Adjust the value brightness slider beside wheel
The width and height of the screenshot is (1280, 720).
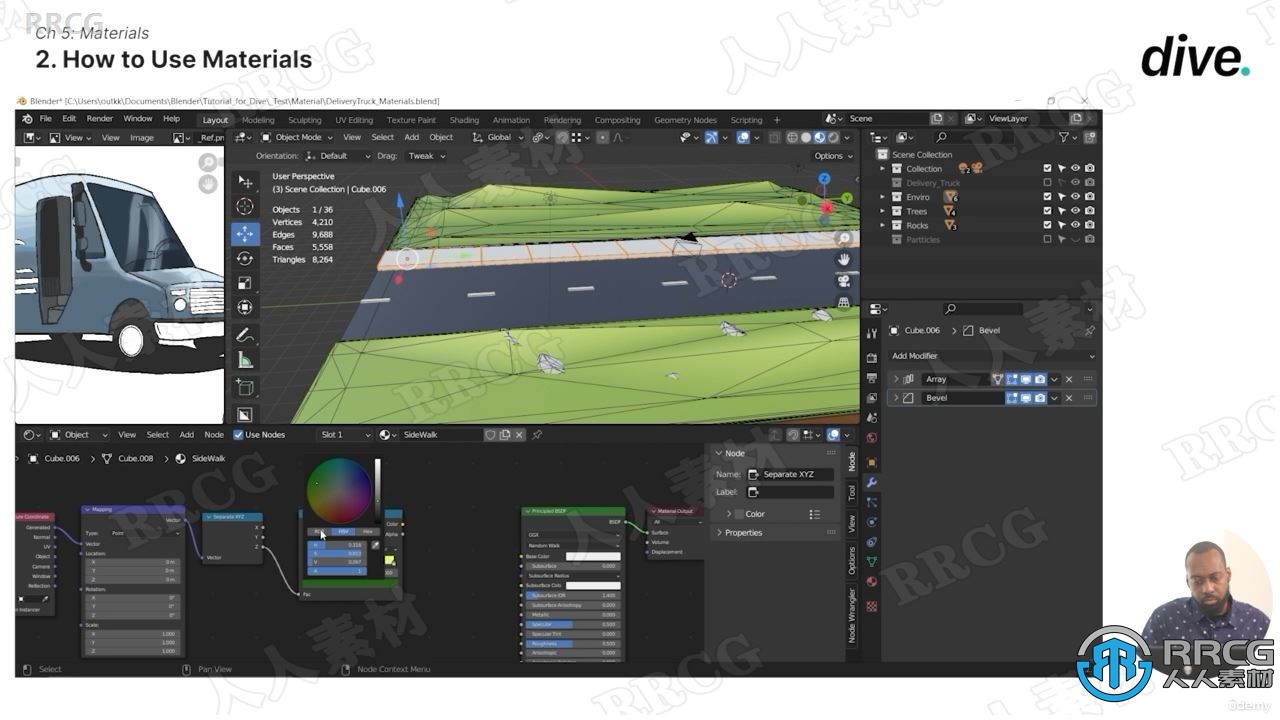pyautogui.click(x=377, y=490)
